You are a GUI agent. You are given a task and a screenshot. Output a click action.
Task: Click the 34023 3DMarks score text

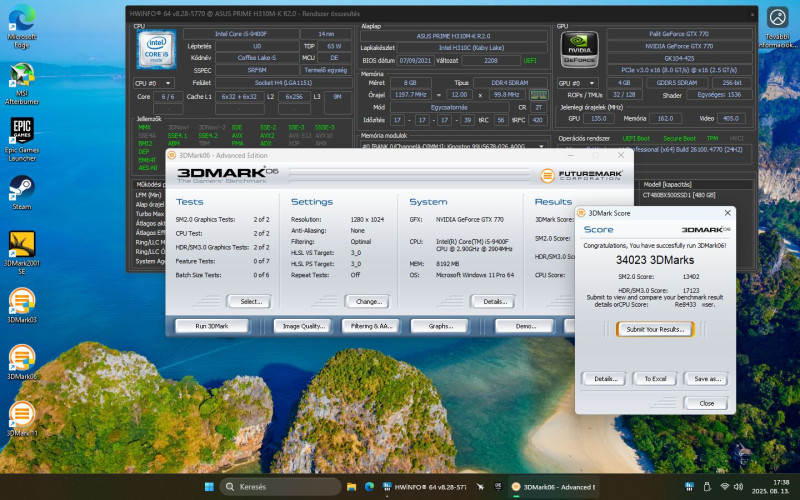[x=655, y=260]
